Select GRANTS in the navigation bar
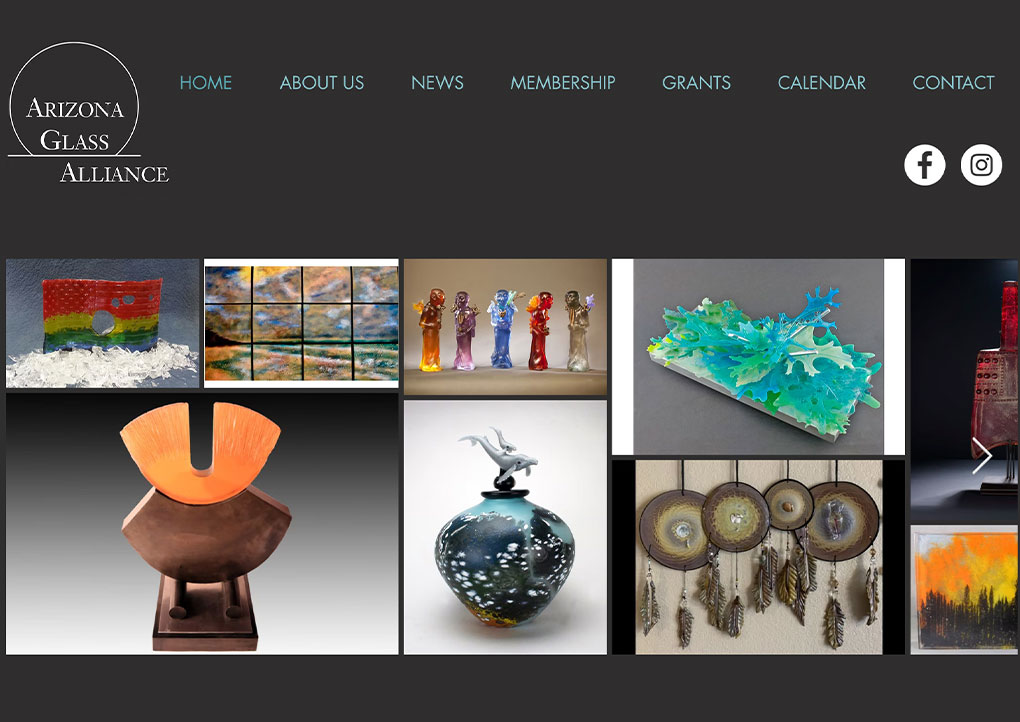 coord(696,83)
